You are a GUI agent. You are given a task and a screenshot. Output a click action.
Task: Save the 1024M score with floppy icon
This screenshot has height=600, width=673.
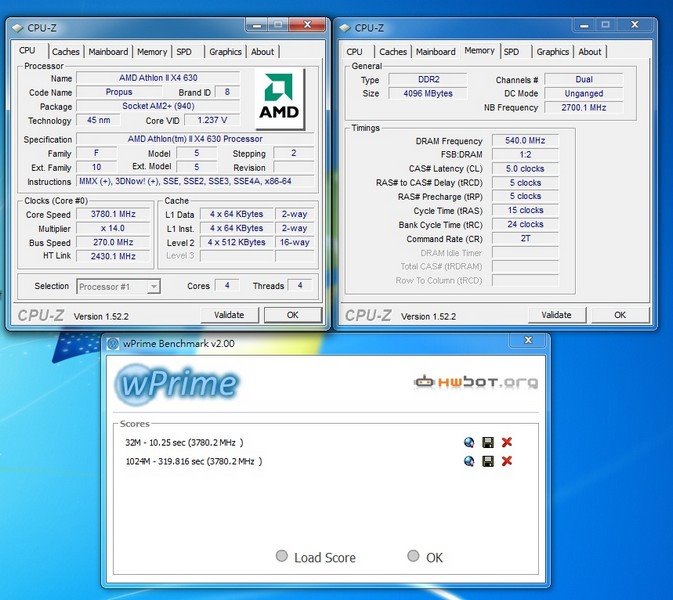[x=488, y=461]
